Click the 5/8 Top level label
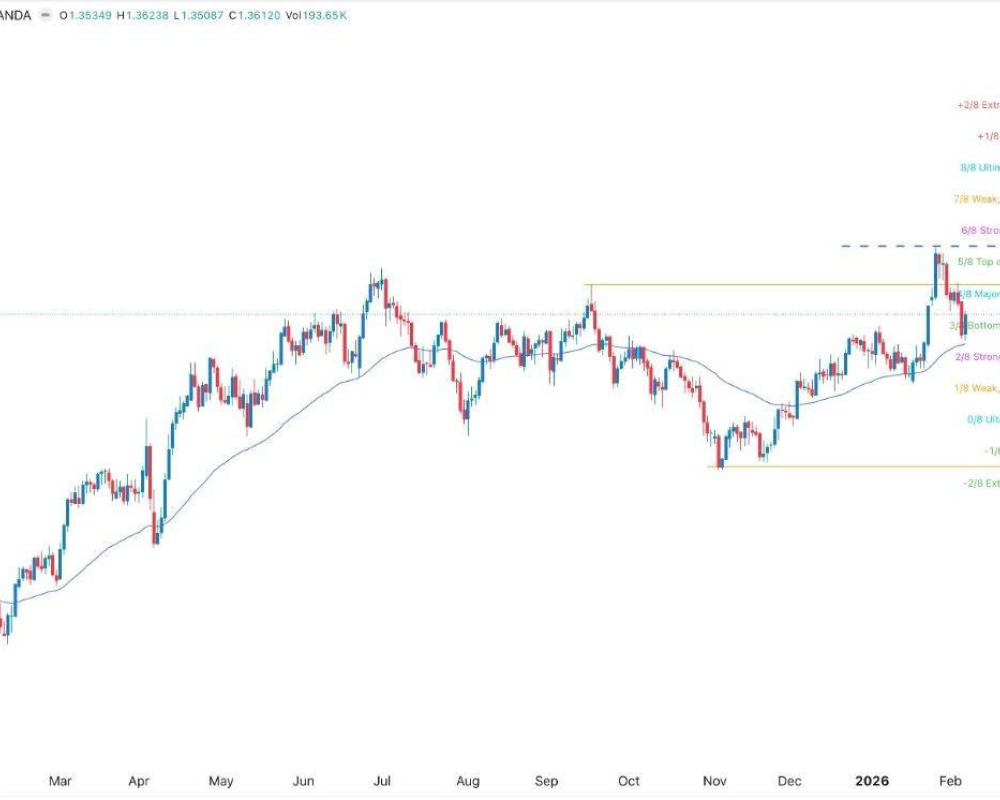The width and height of the screenshot is (1000, 800). 977,262
